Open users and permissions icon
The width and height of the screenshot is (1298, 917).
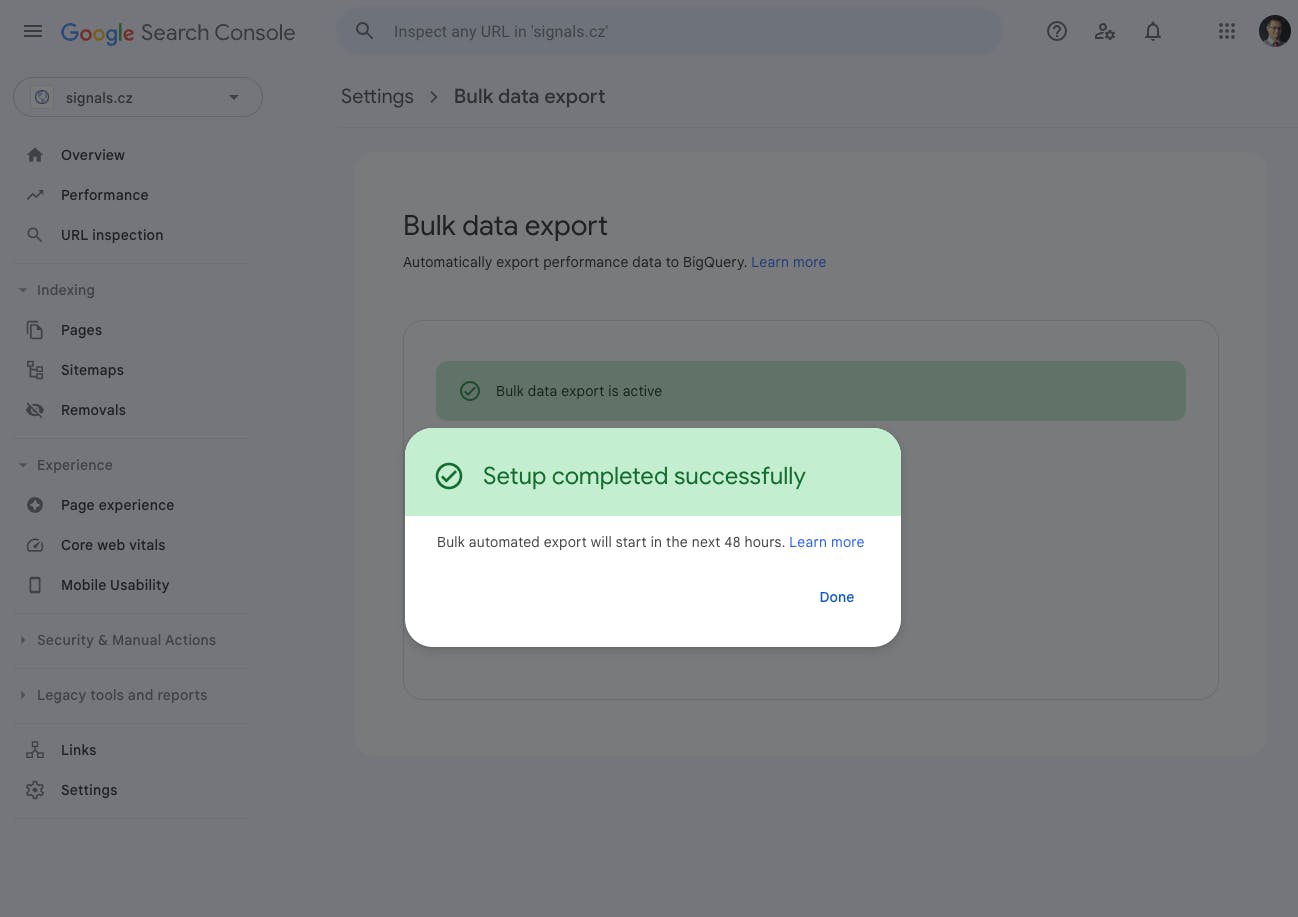(1105, 32)
